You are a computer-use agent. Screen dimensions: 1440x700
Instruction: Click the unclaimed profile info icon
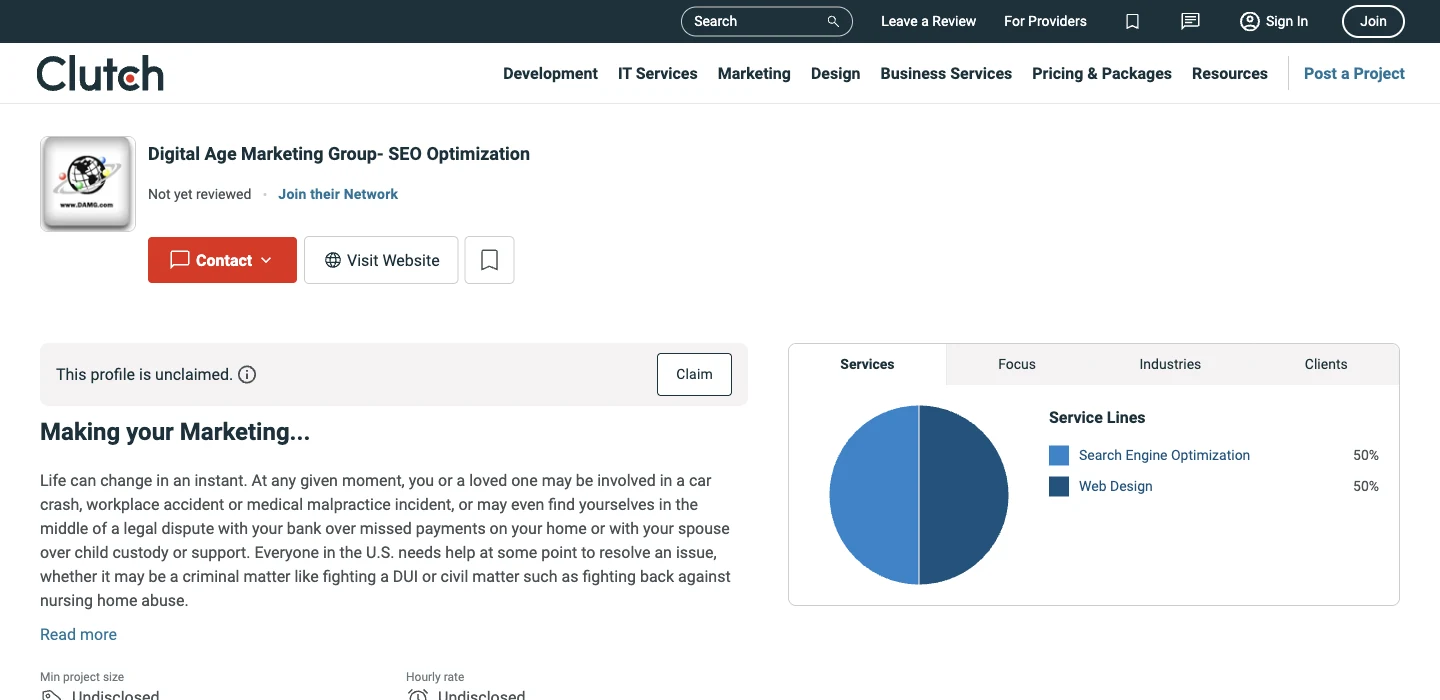[247, 374]
